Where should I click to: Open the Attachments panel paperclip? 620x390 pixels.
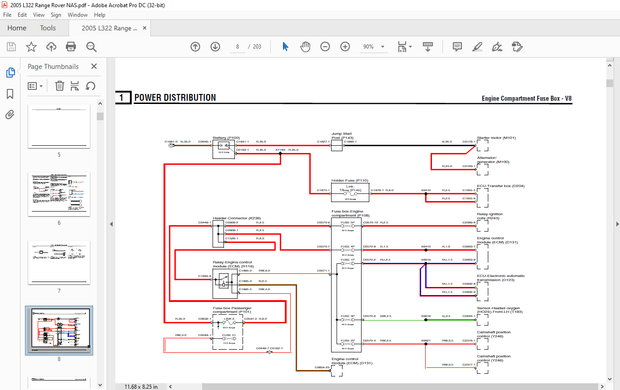click(10, 115)
